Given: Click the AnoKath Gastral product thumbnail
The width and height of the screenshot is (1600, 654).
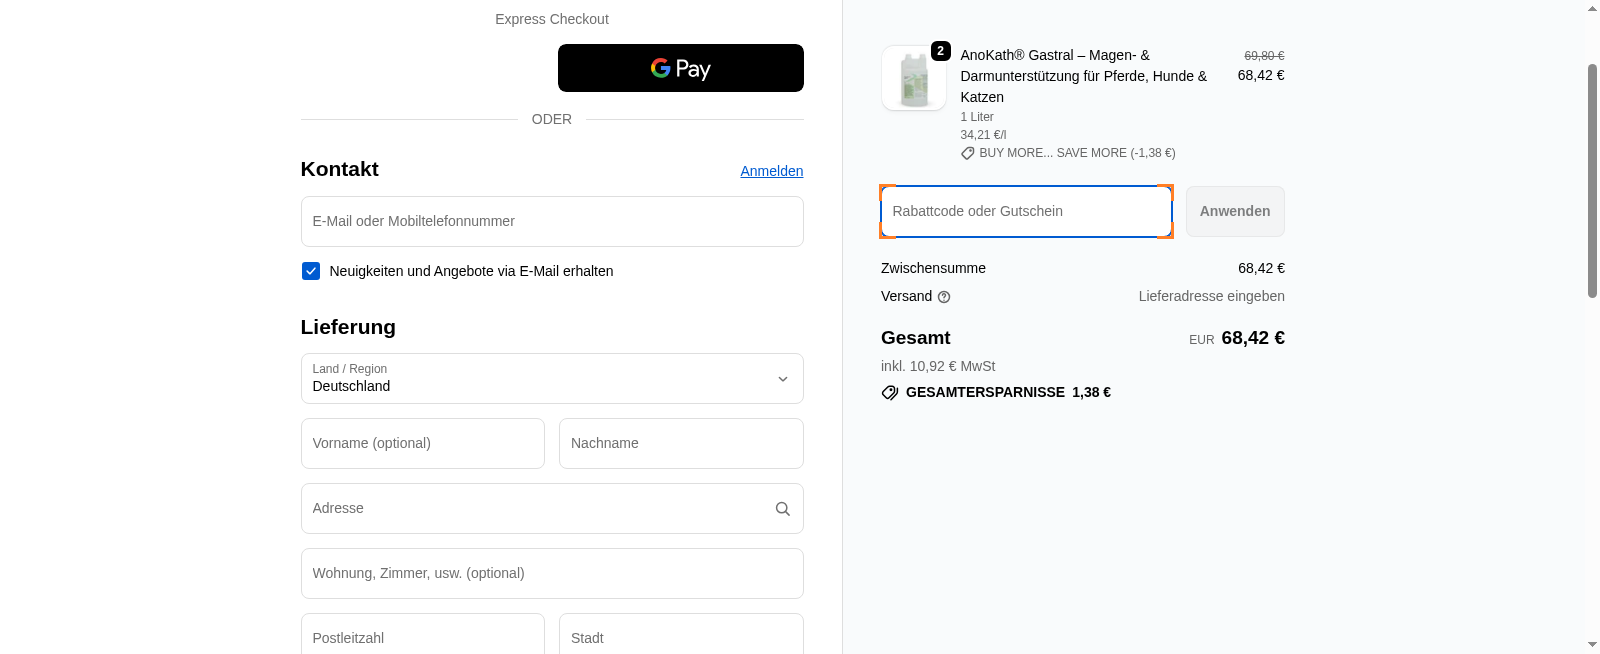Looking at the screenshot, I should [x=913, y=79].
